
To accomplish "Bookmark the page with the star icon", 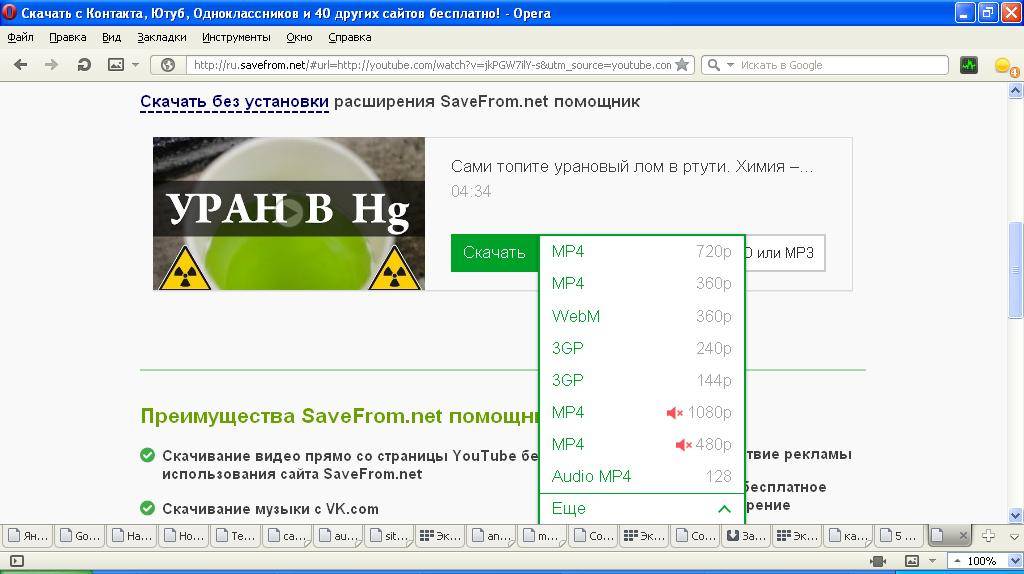I will [682, 65].
